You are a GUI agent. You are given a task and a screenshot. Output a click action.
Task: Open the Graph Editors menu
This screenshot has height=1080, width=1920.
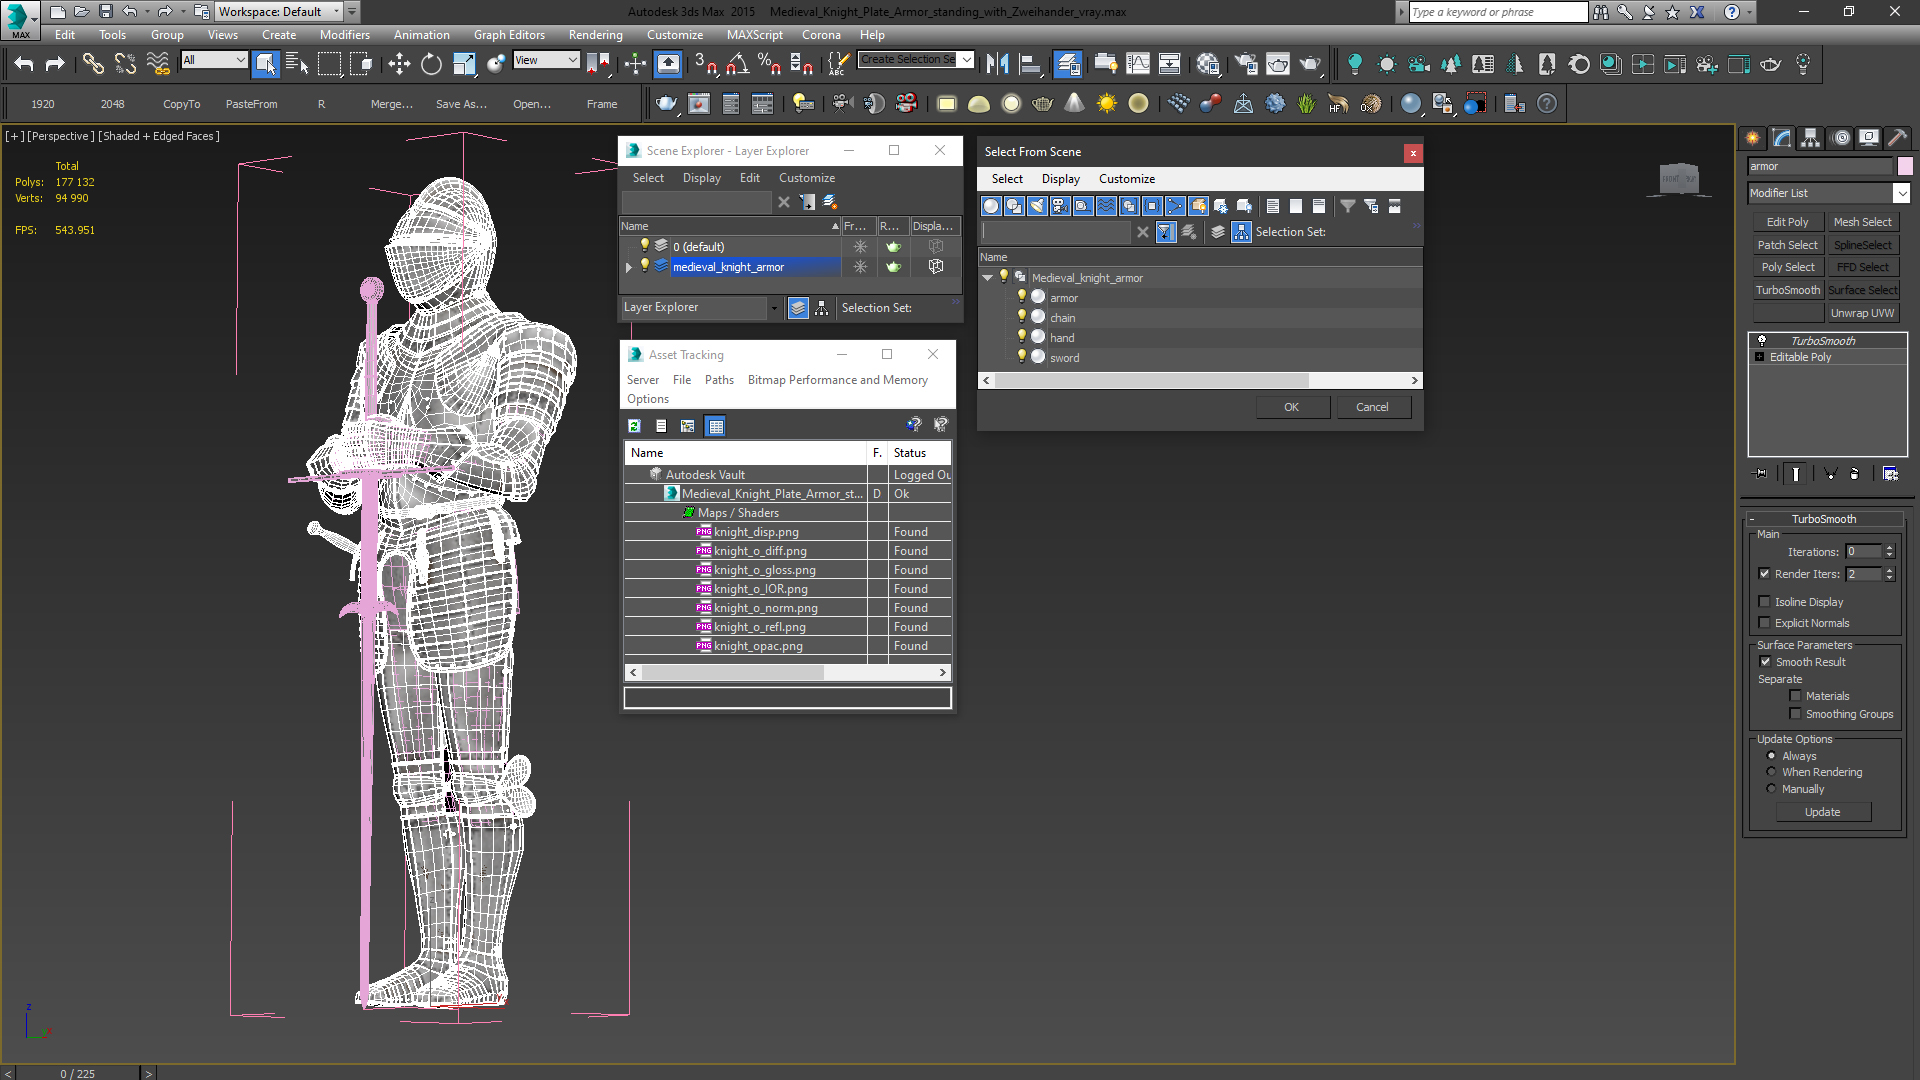[x=508, y=34]
